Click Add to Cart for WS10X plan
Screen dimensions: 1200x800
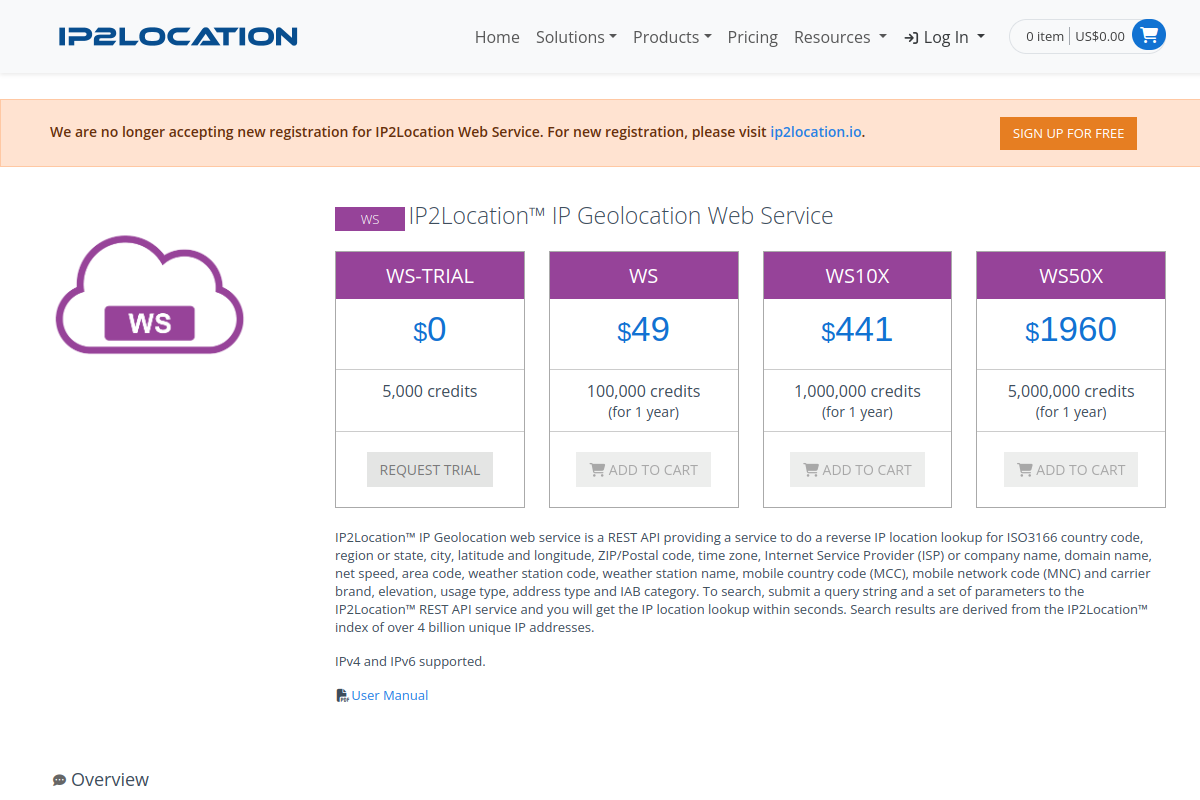click(857, 470)
